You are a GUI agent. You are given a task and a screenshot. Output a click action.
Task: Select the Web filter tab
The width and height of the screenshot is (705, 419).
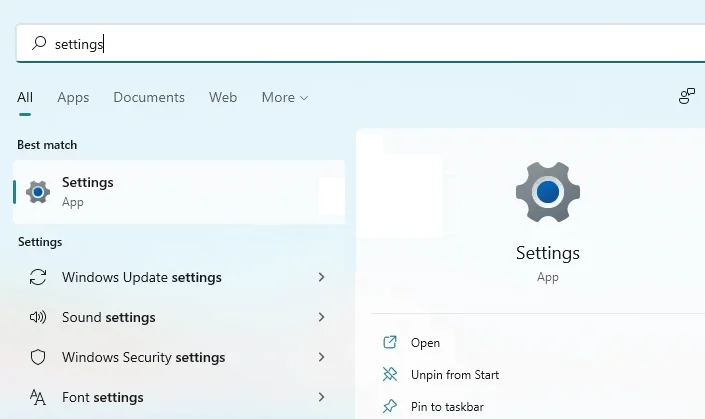223,97
